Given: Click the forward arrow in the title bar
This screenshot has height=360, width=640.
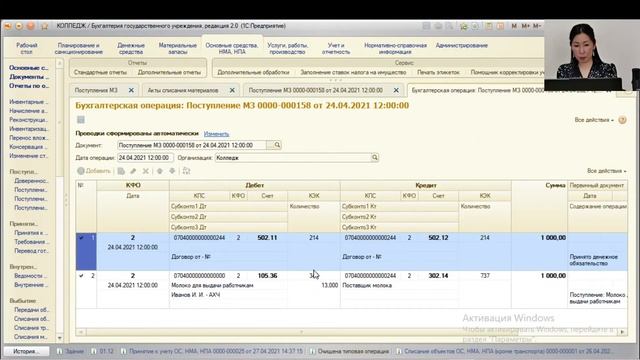Looking at the screenshot, I should [x=19, y=26].
